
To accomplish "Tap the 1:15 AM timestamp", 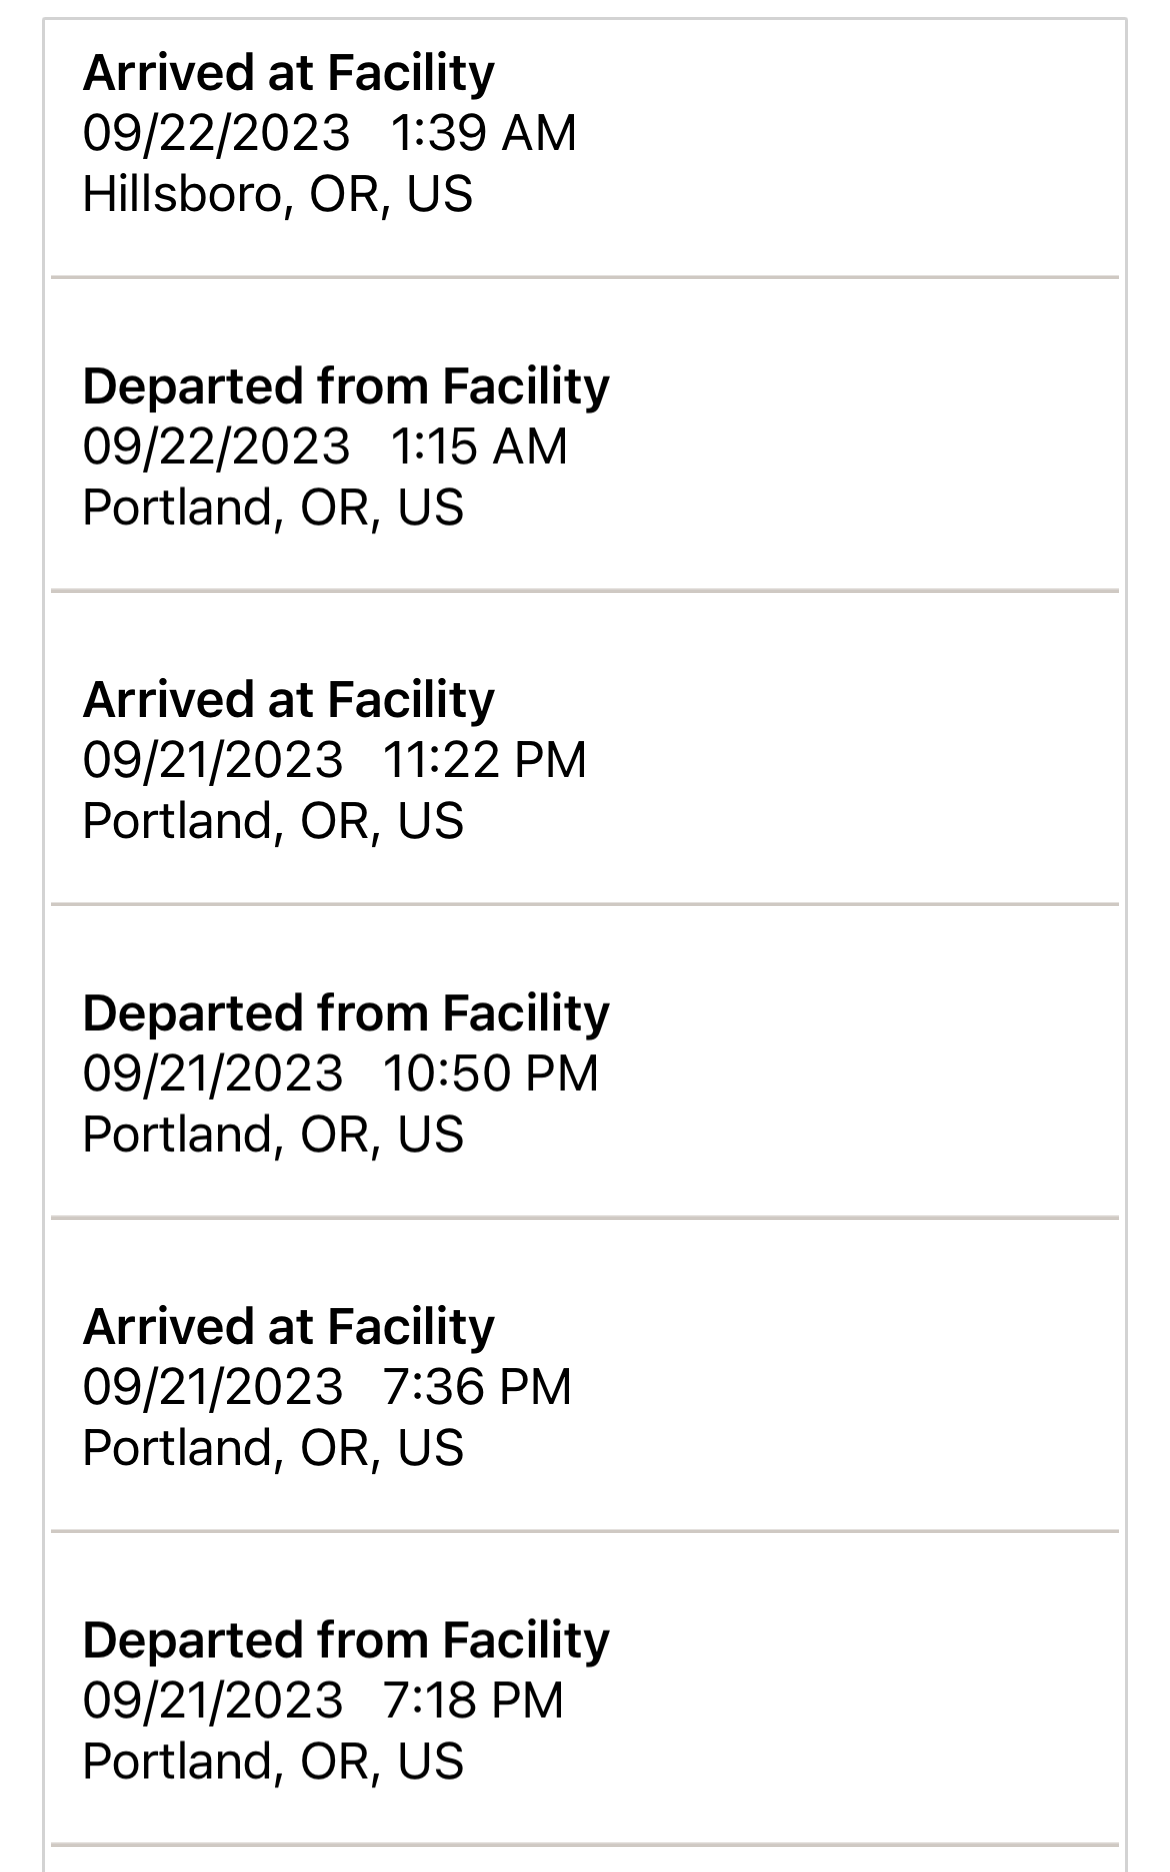I will click(x=479, y=446).
